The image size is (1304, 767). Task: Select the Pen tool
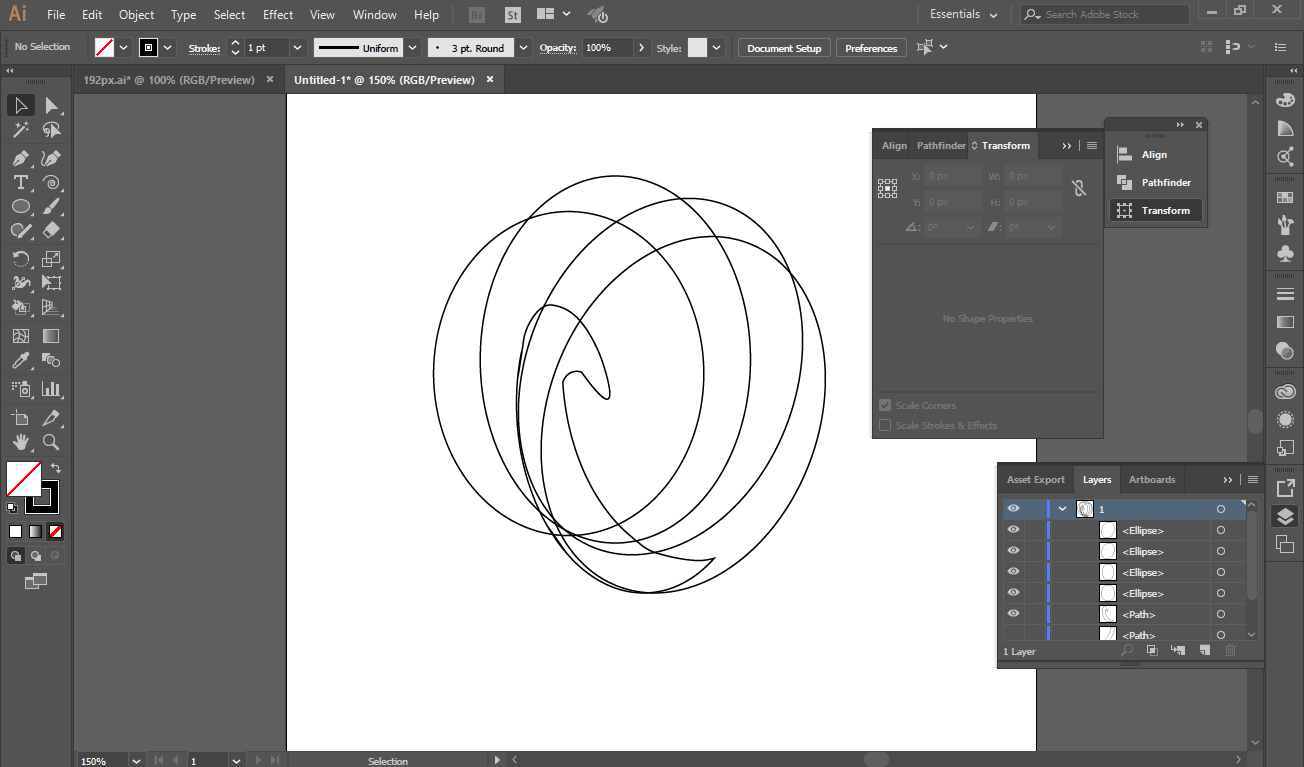pos(20,158)
